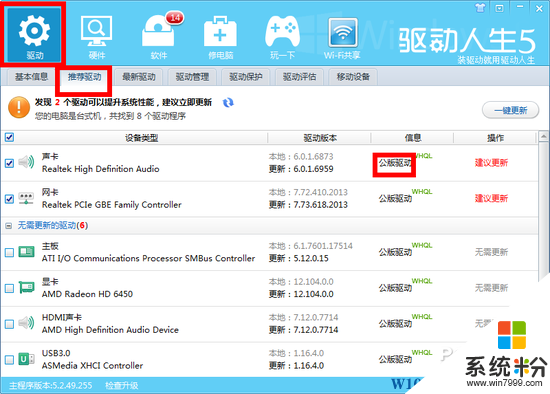Uncheck Realtek PCIe GBE Family Controller checkbox
Image resolution: width=550 pixels, height=394 pixels.
click(x=9, y=199)
